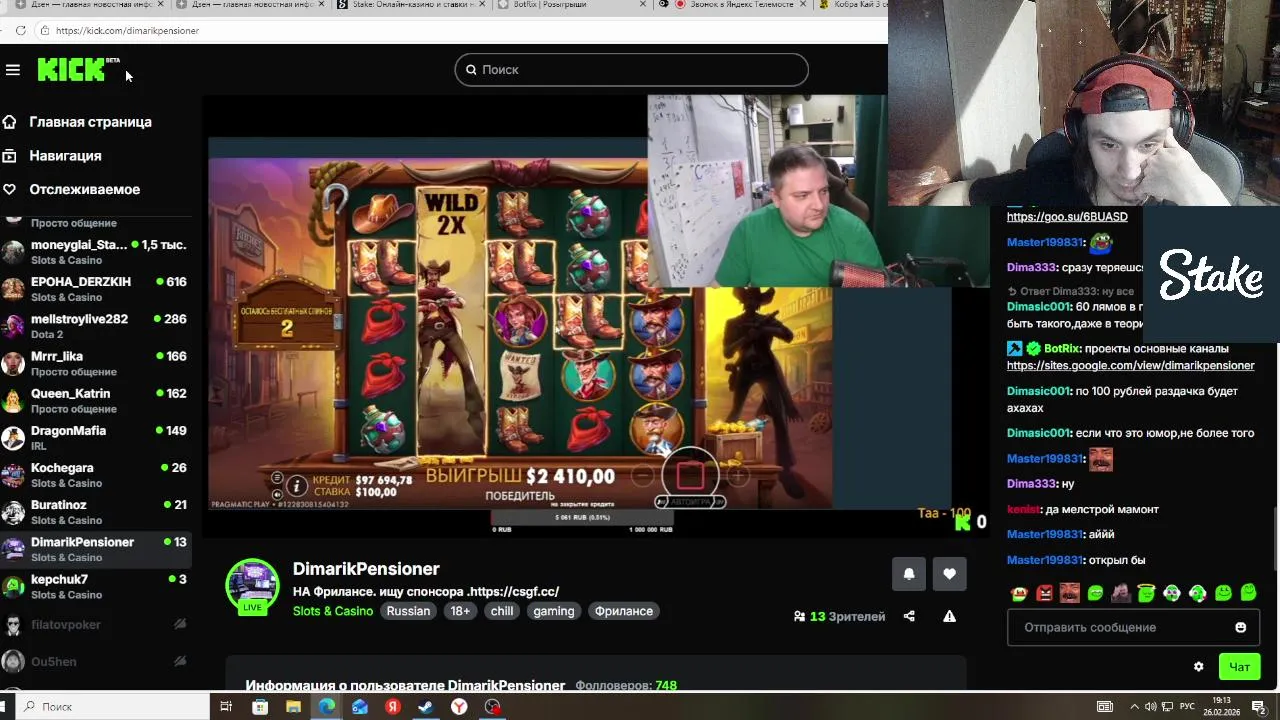
Task: Open the Kick hamburger menu
Action: pos(13,70)
